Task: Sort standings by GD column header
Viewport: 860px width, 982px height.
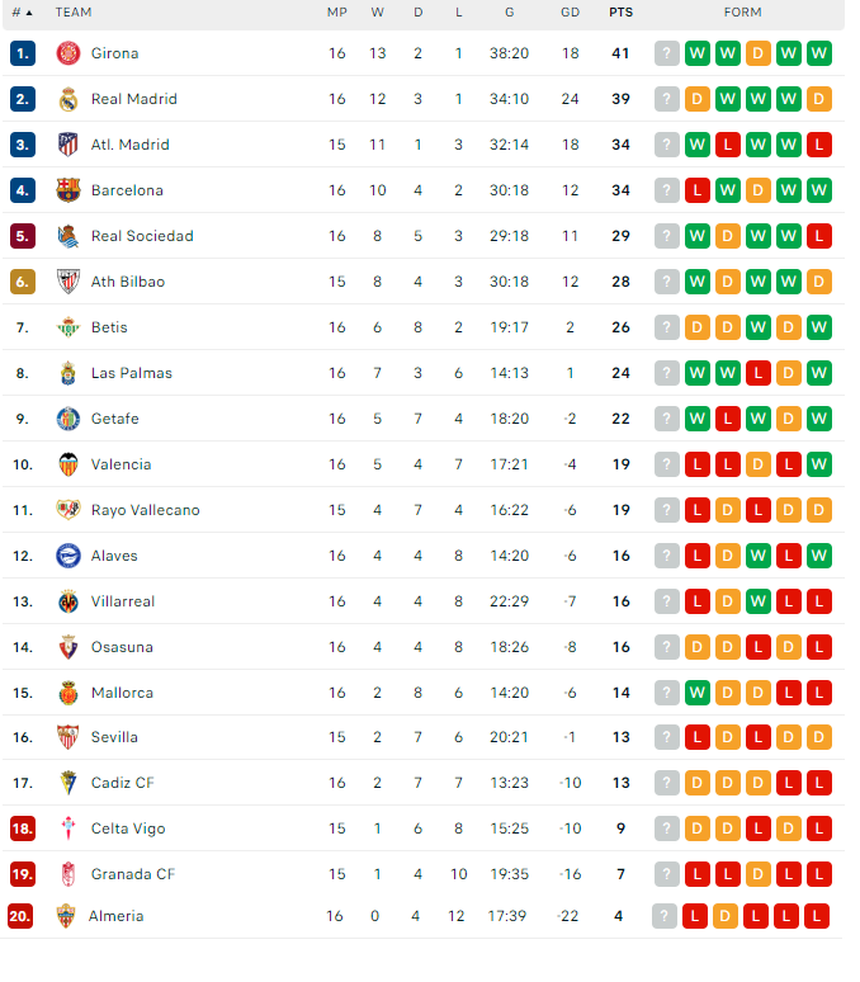Action: [570, 13]
